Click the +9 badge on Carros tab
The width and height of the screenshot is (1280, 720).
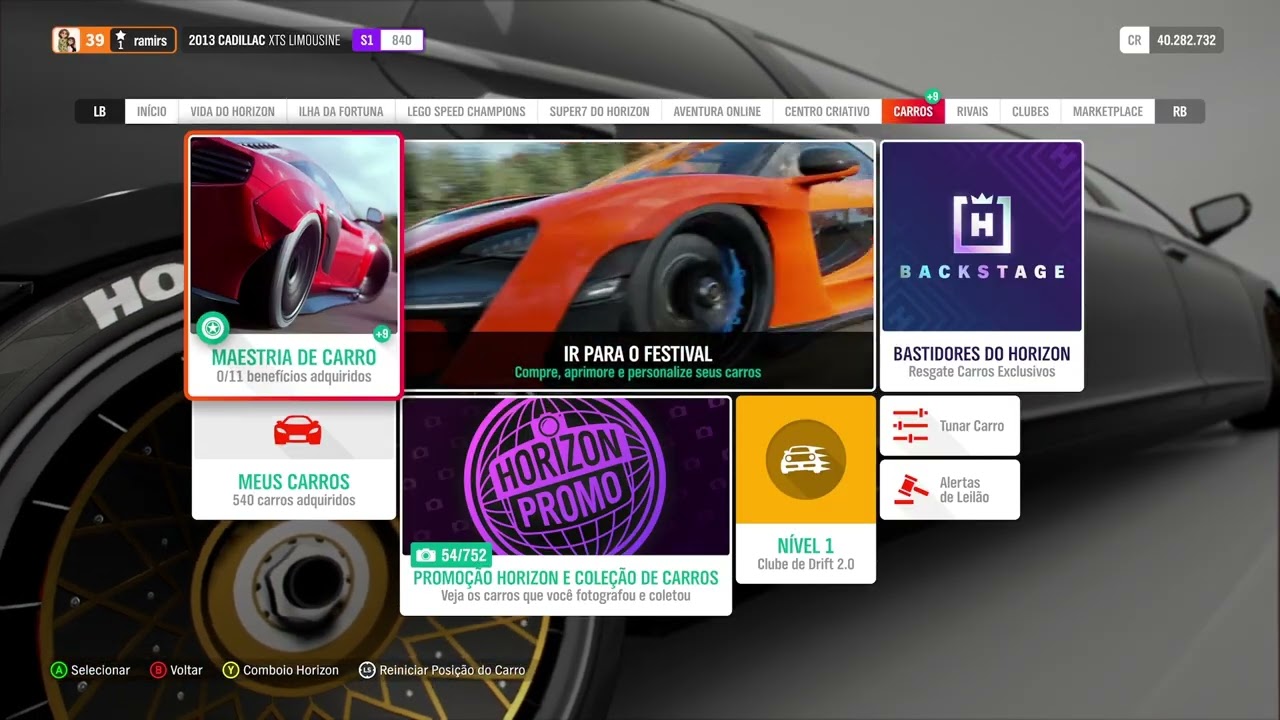click(932, 97)
